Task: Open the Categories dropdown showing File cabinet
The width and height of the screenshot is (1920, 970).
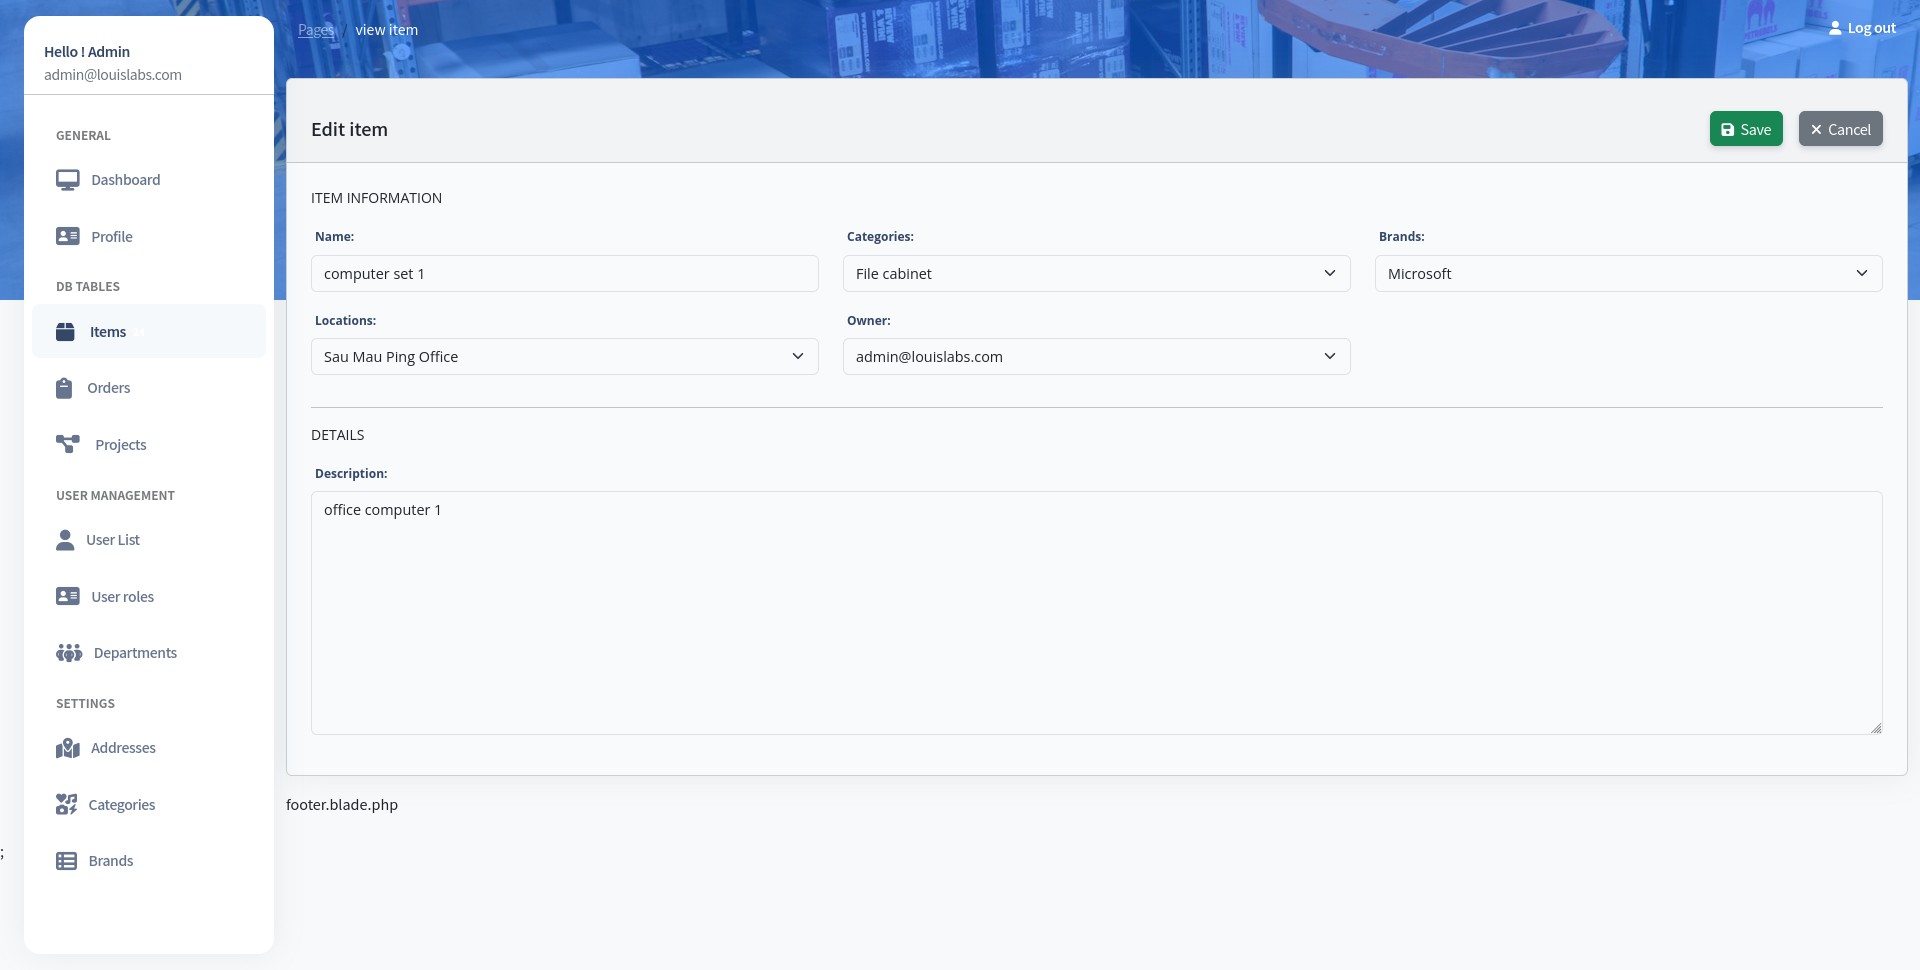Action: pyautogui.click(x=1097, y=274)
